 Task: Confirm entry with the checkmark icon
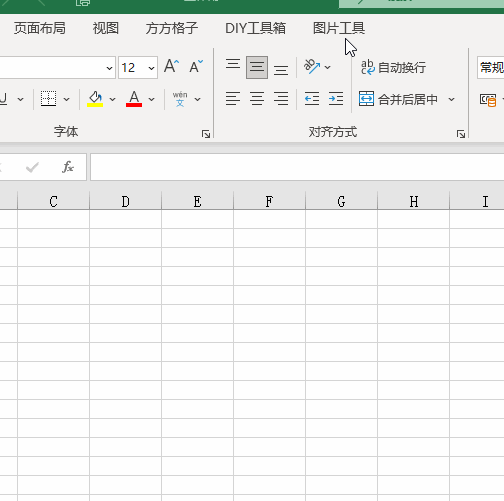(32, 167)
